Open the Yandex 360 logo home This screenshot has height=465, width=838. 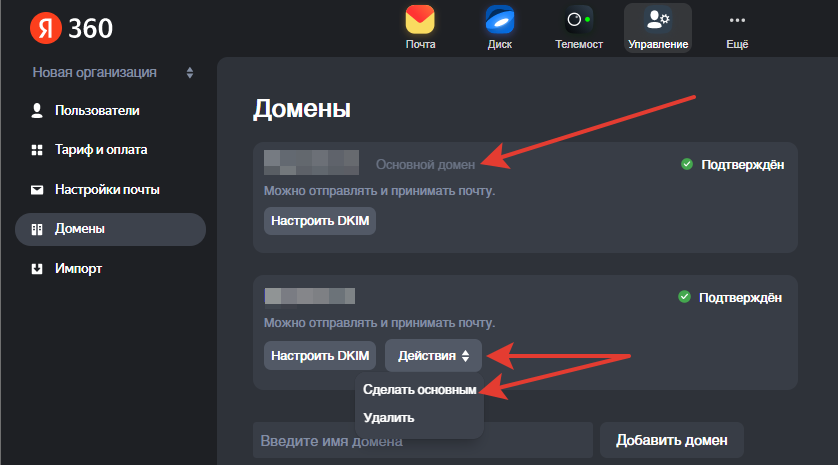[72, 28]
